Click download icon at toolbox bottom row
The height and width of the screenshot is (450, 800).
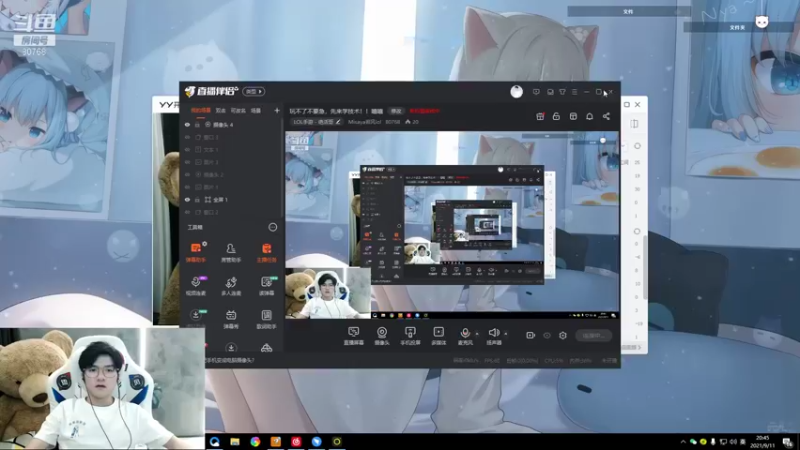pos(231,348)
